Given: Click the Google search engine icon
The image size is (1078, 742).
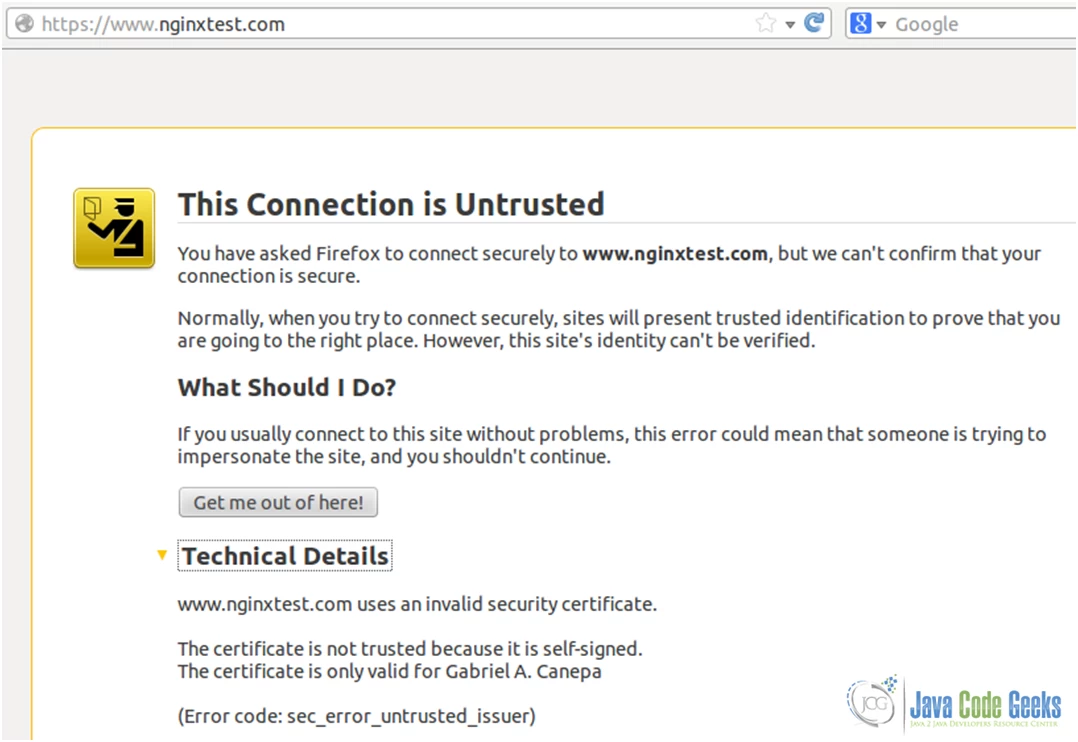Looking at the screenshot, I should point(860,23).
